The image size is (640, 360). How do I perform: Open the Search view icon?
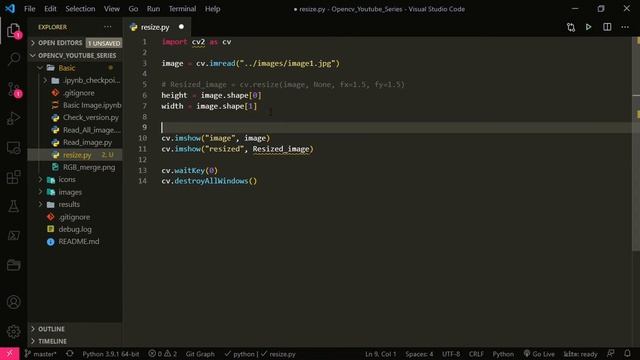coord(13,59)
